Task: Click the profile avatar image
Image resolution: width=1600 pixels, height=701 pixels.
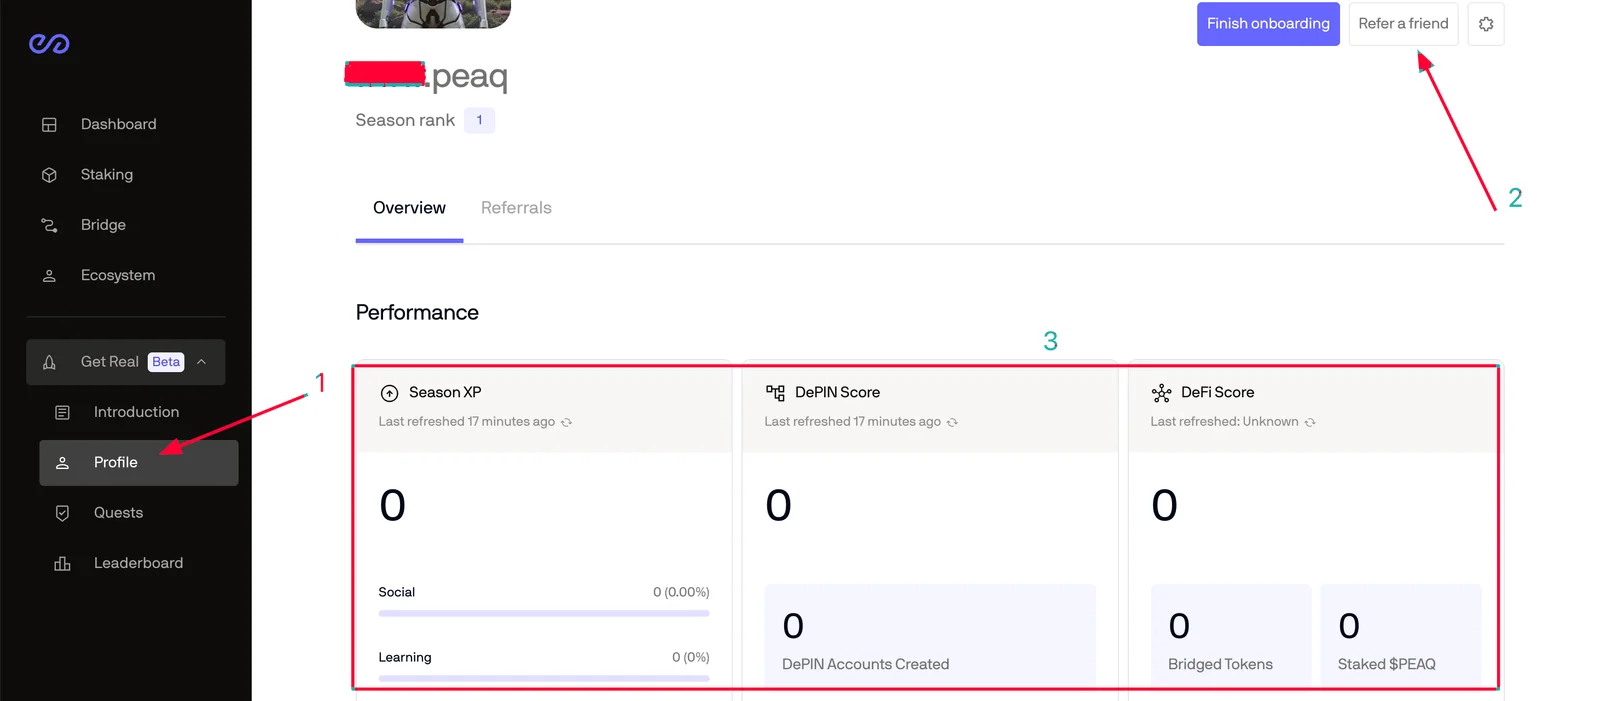Action: pos(433,13)
